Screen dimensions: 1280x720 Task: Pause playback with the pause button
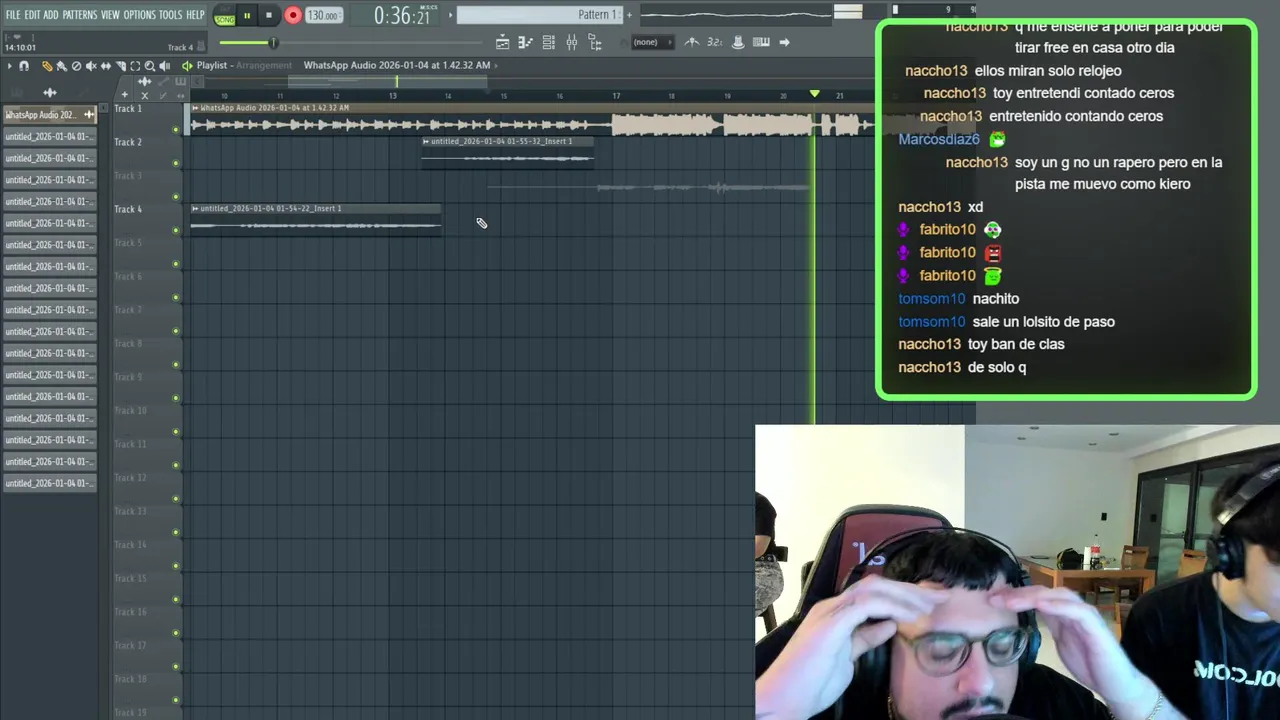[247, 15]
